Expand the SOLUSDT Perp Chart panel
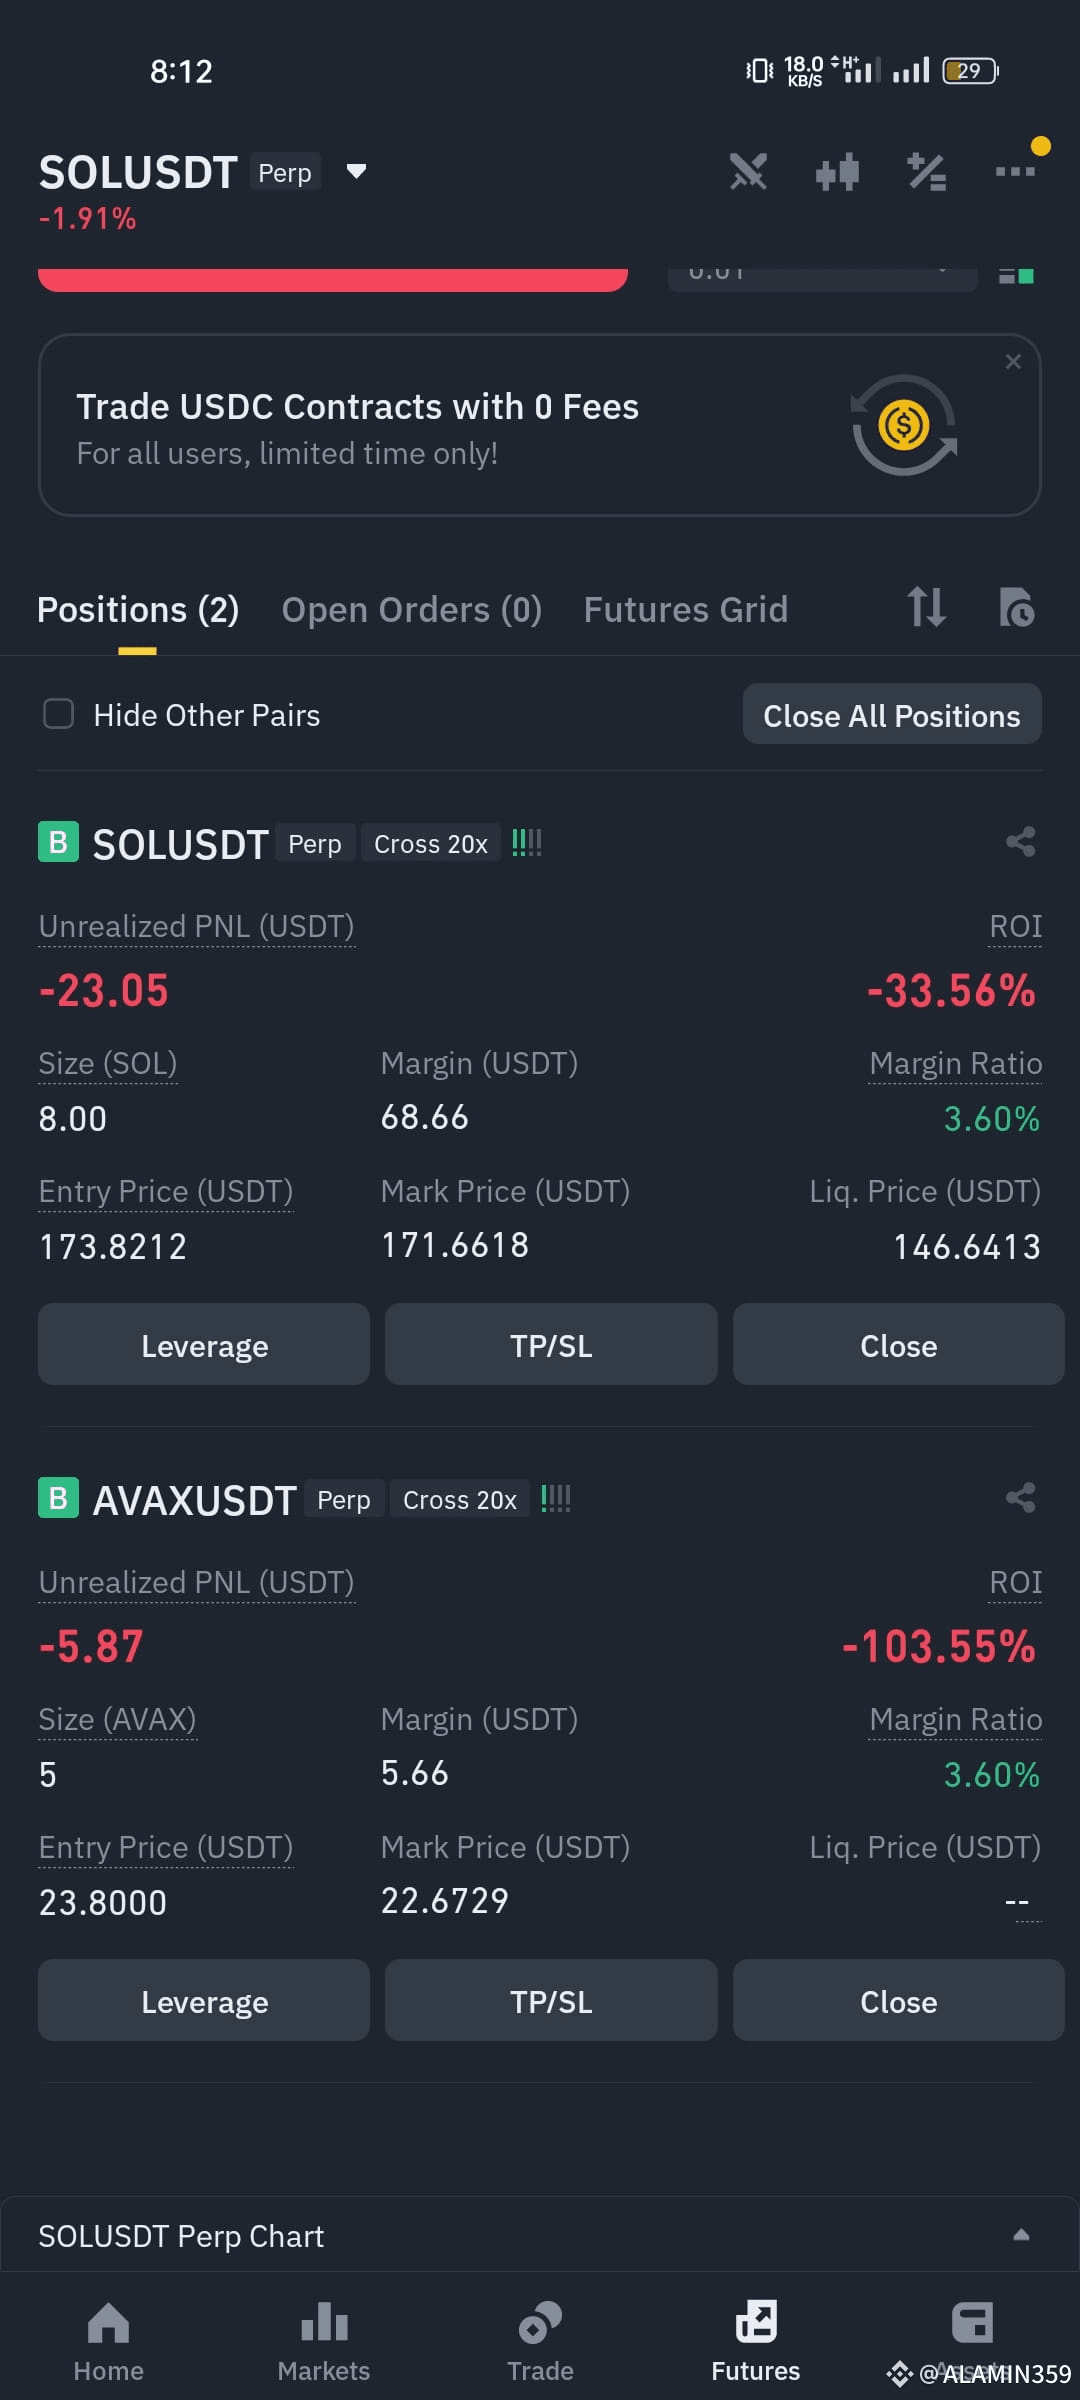The height and width of the screenshot is (2400, 1080). 1021,2235
